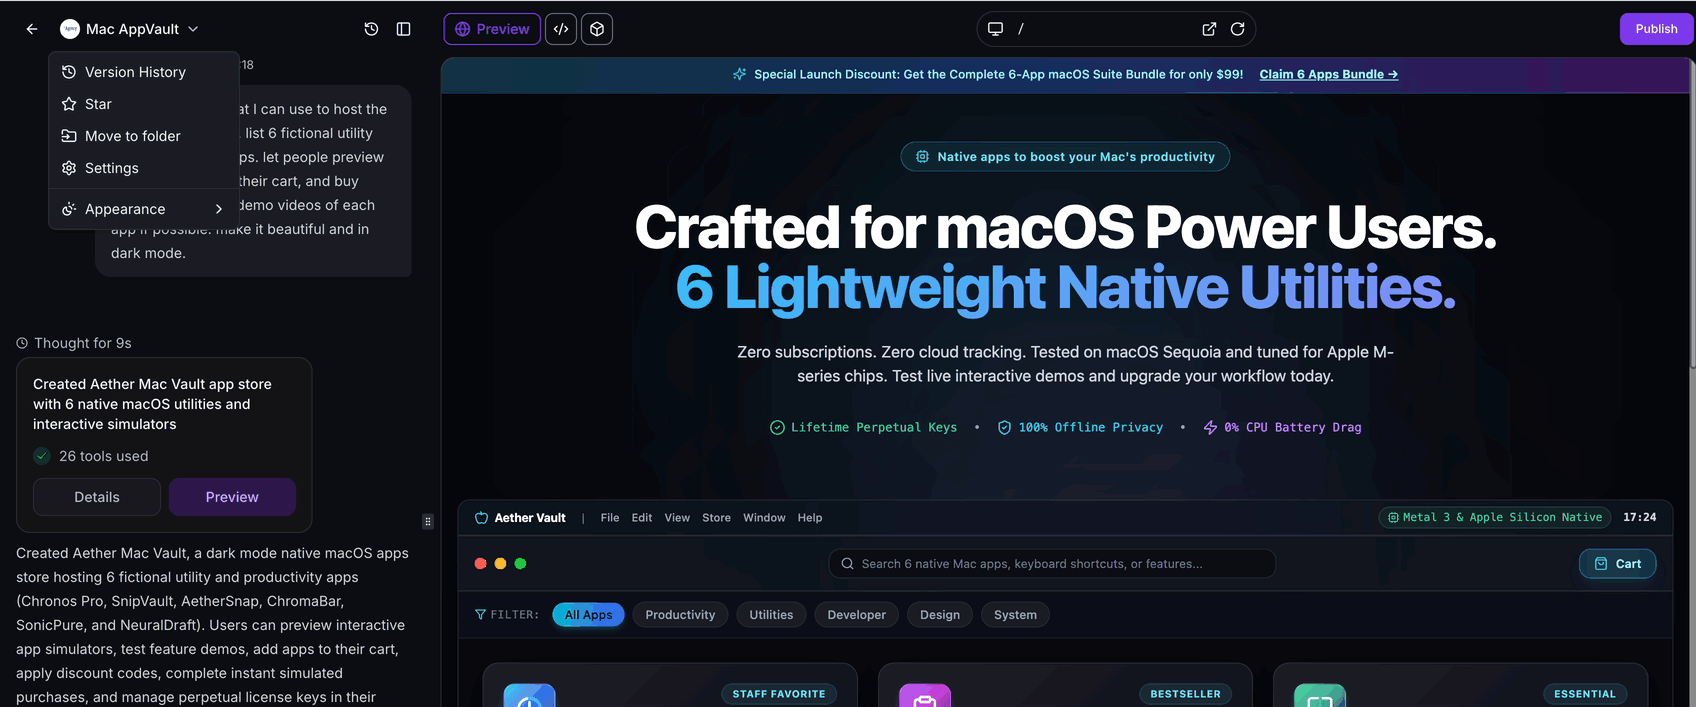Click the ESSENTIAL badge
The width and height of the screenshot is (1696, 707).
coord(1585,694)
